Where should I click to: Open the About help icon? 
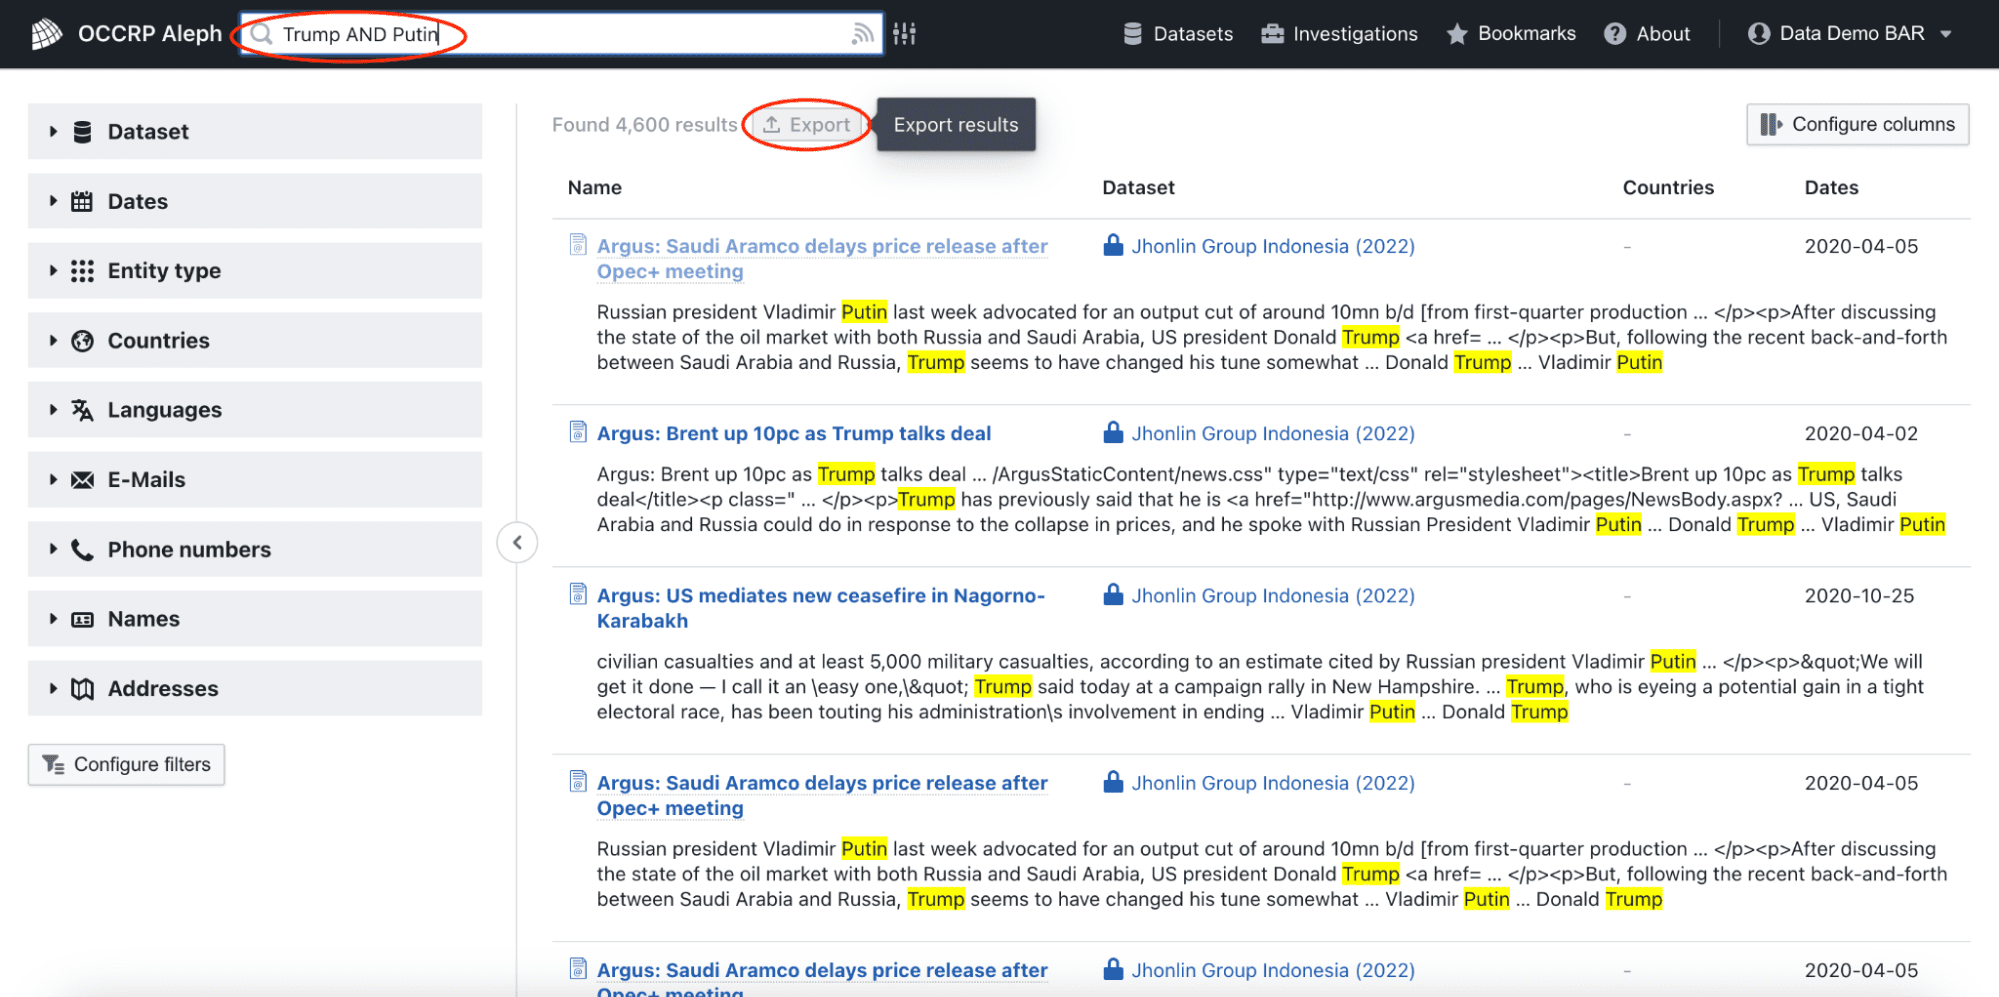click(1614, 34)
